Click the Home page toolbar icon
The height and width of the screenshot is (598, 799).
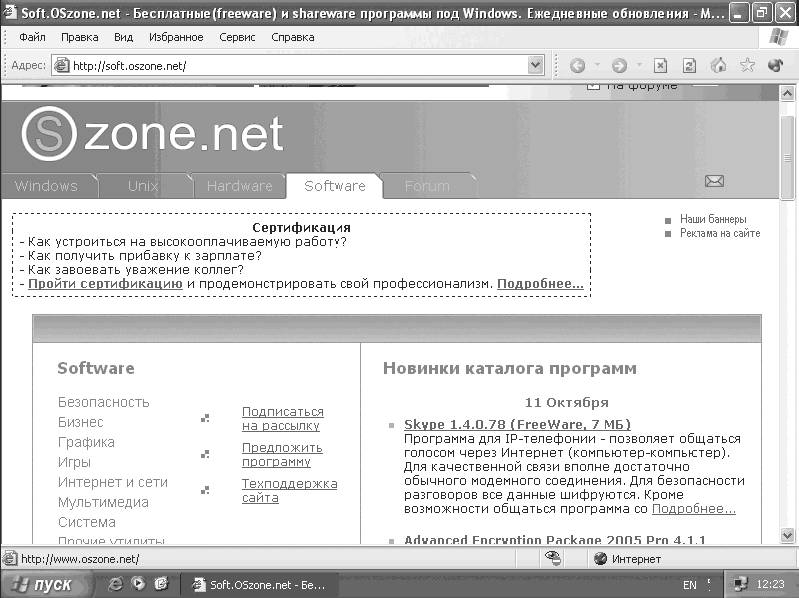[x=718, y=65]
